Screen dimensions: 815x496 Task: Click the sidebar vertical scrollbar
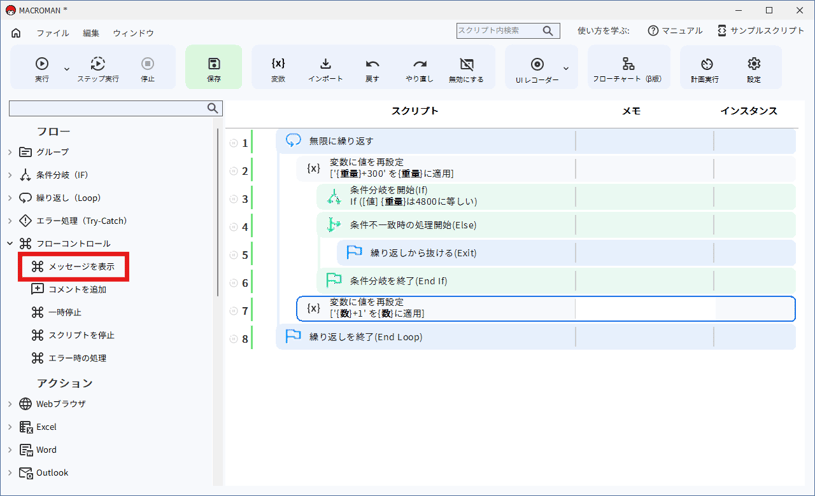tap(218, 212)
